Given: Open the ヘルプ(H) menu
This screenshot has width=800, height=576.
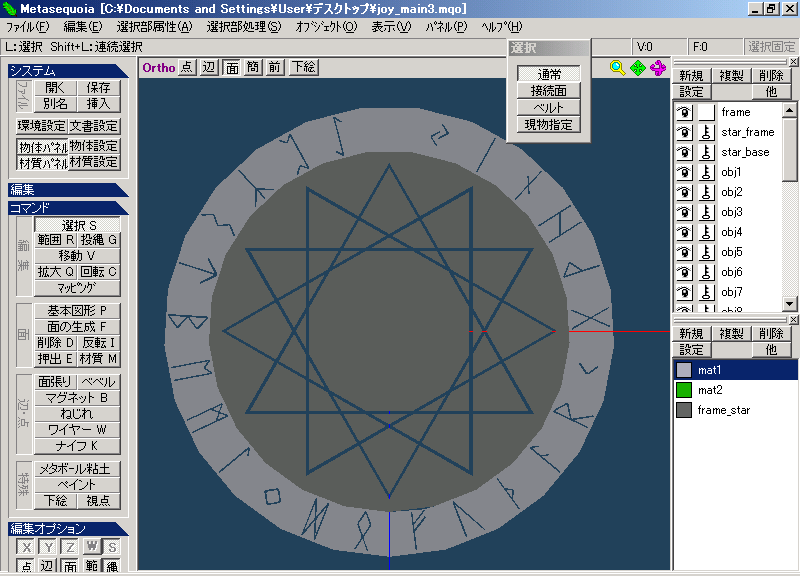Looking at the screenshot, I should pos(502,27).
